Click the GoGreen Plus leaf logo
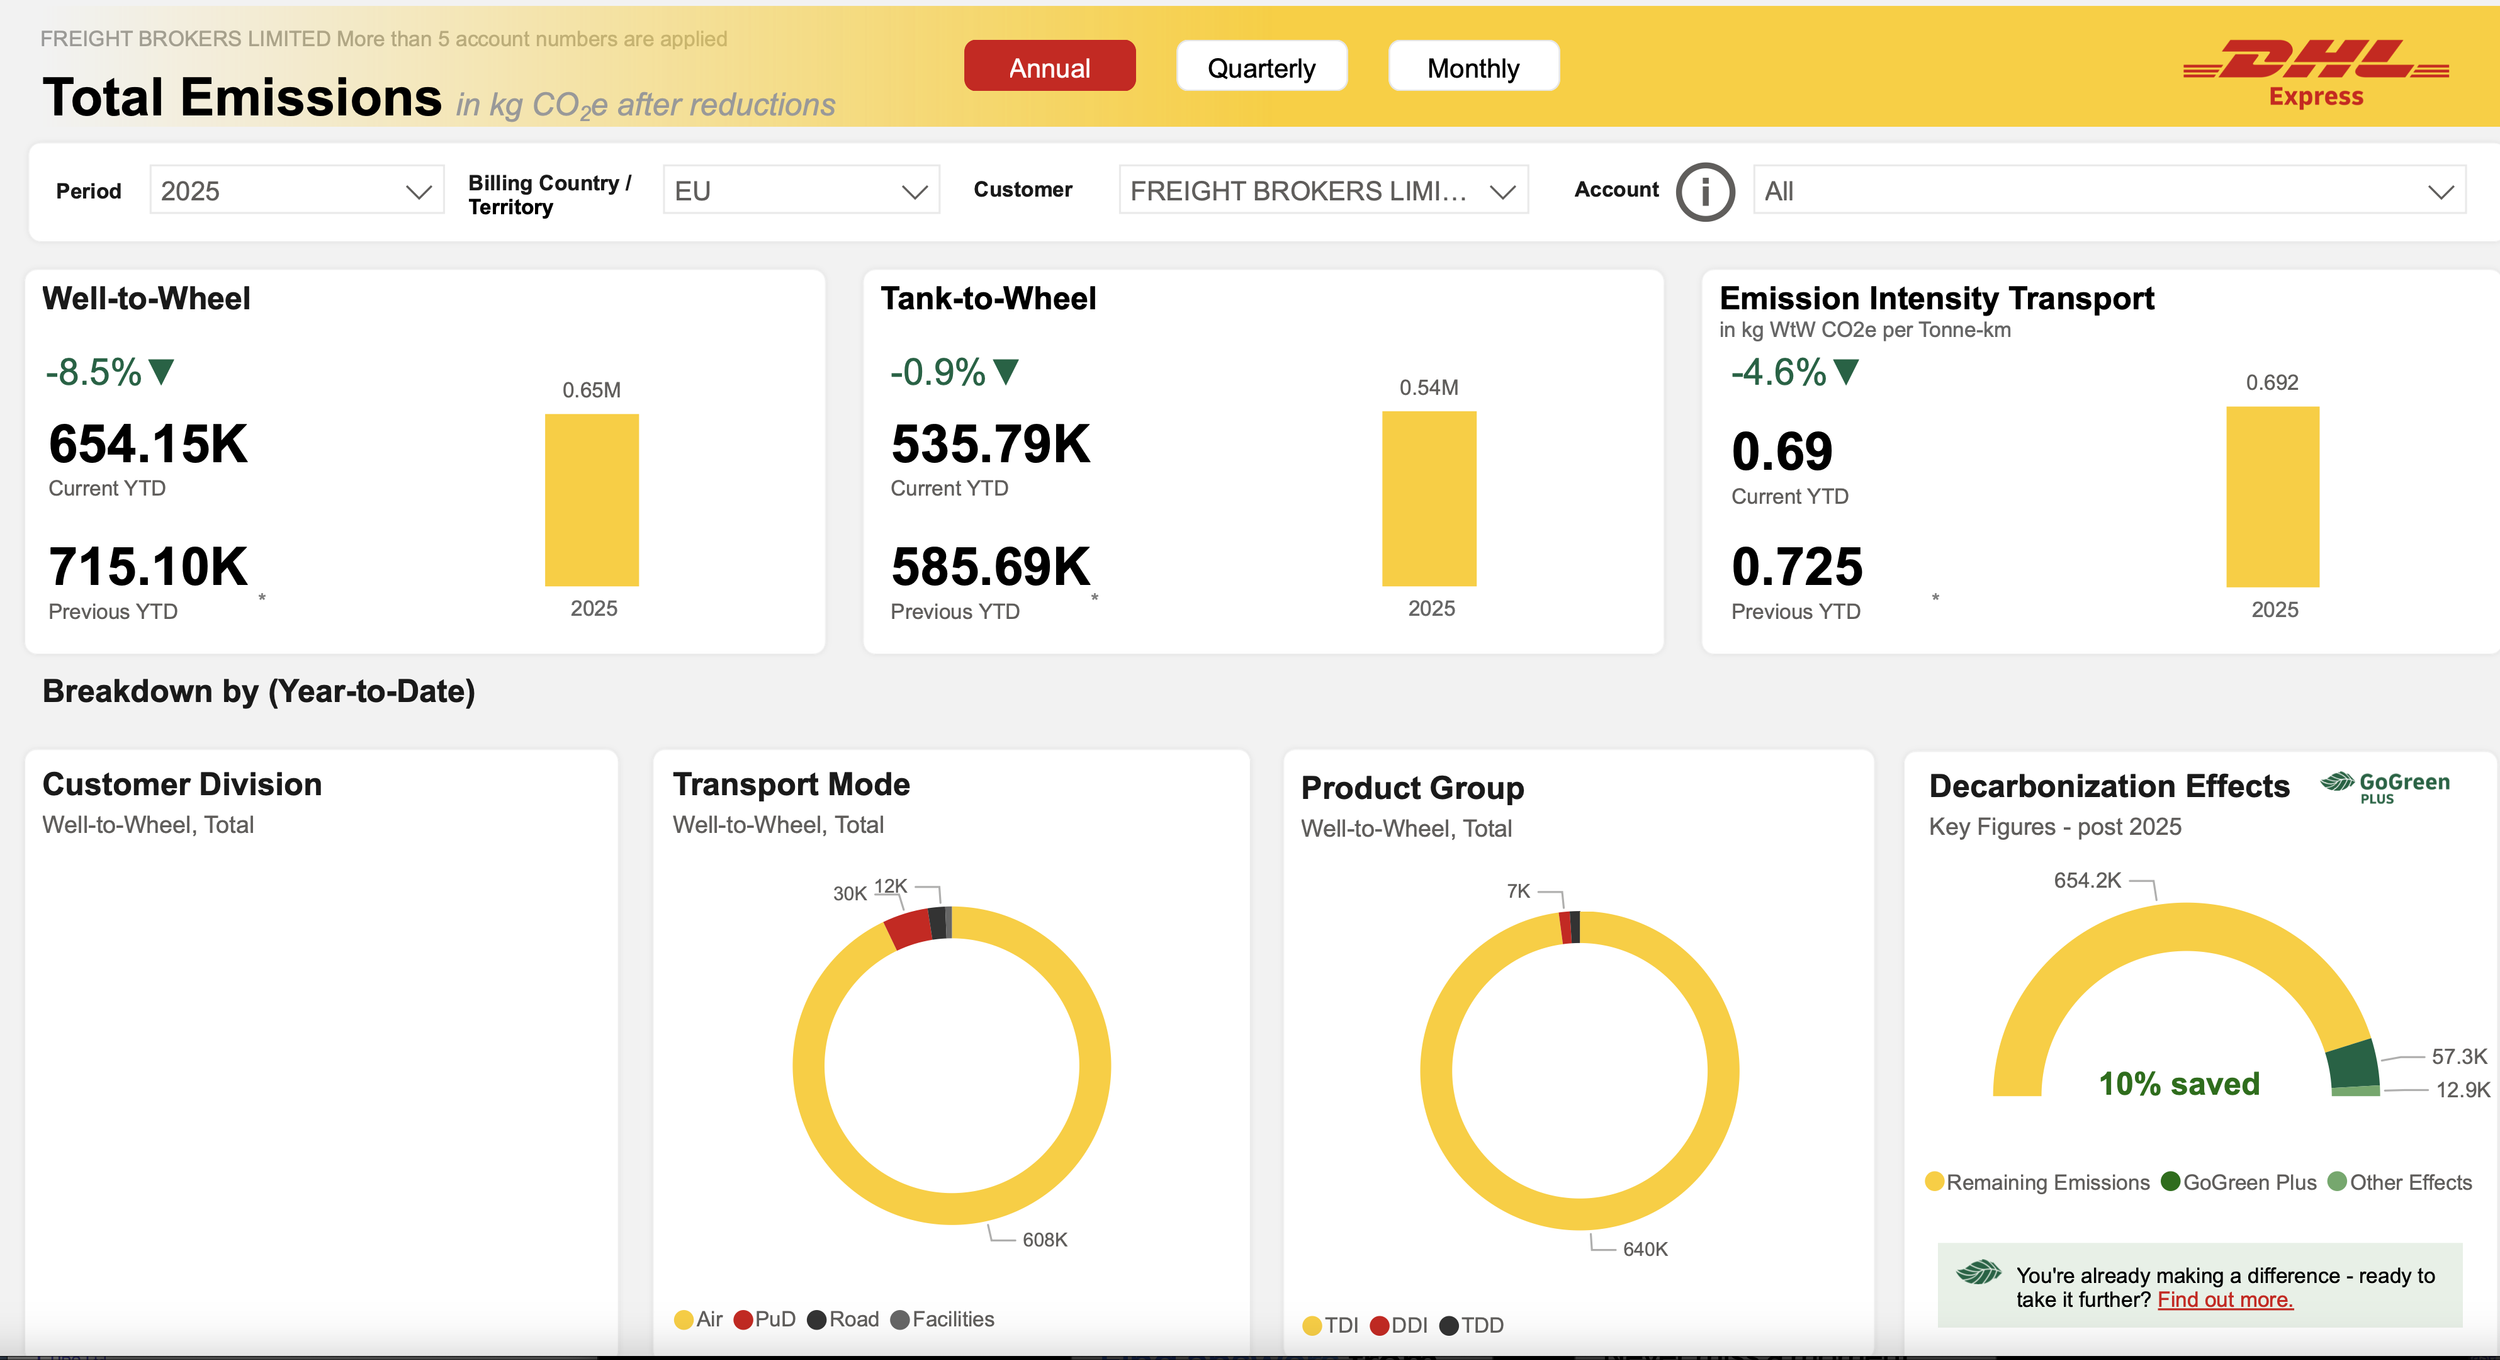Screen dimensions: 2500x1360 [x=2385, y=787]
